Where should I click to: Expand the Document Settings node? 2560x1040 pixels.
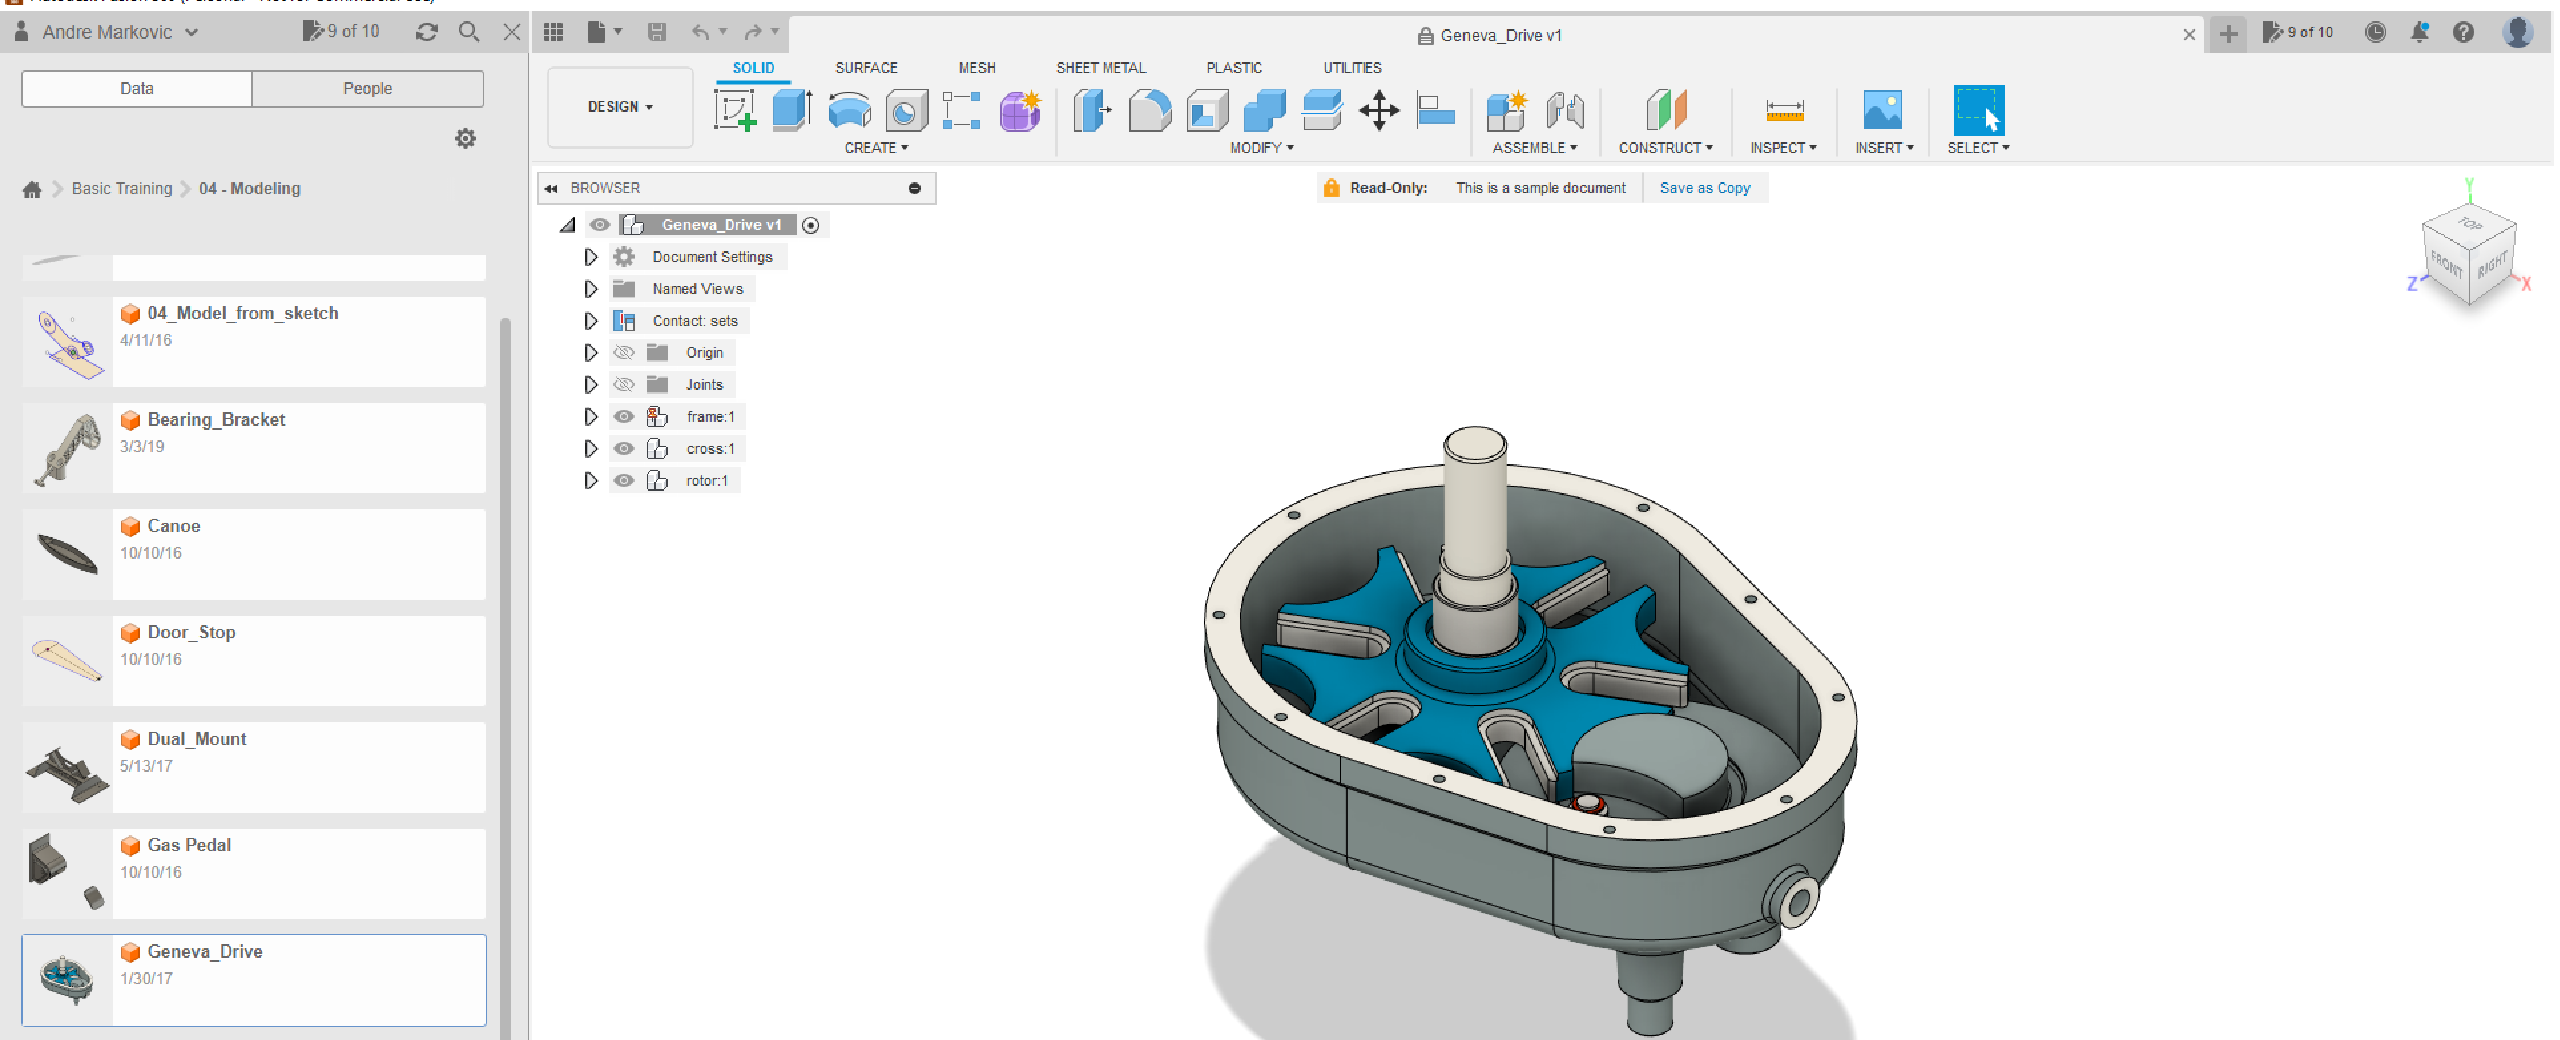point(591,257)
